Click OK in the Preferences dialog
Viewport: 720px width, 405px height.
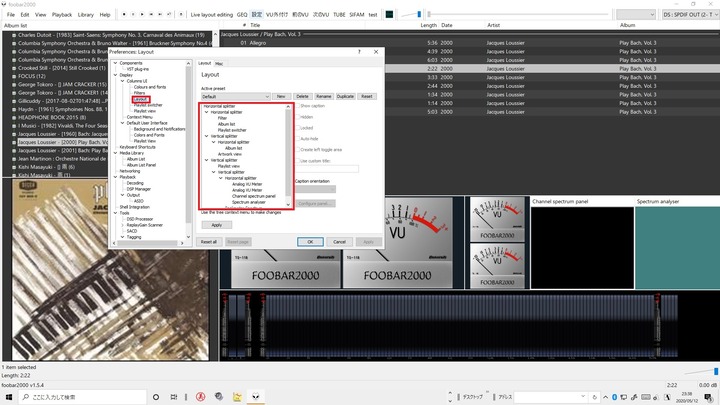pos(310,242)
